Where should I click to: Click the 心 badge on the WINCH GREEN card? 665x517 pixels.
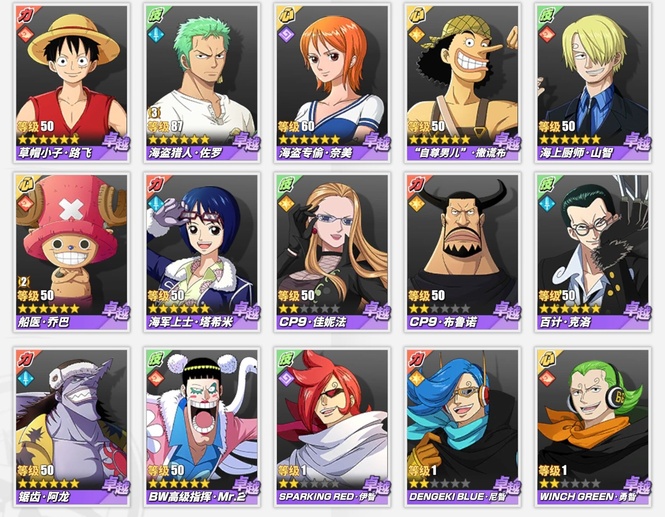click(546, 359)
